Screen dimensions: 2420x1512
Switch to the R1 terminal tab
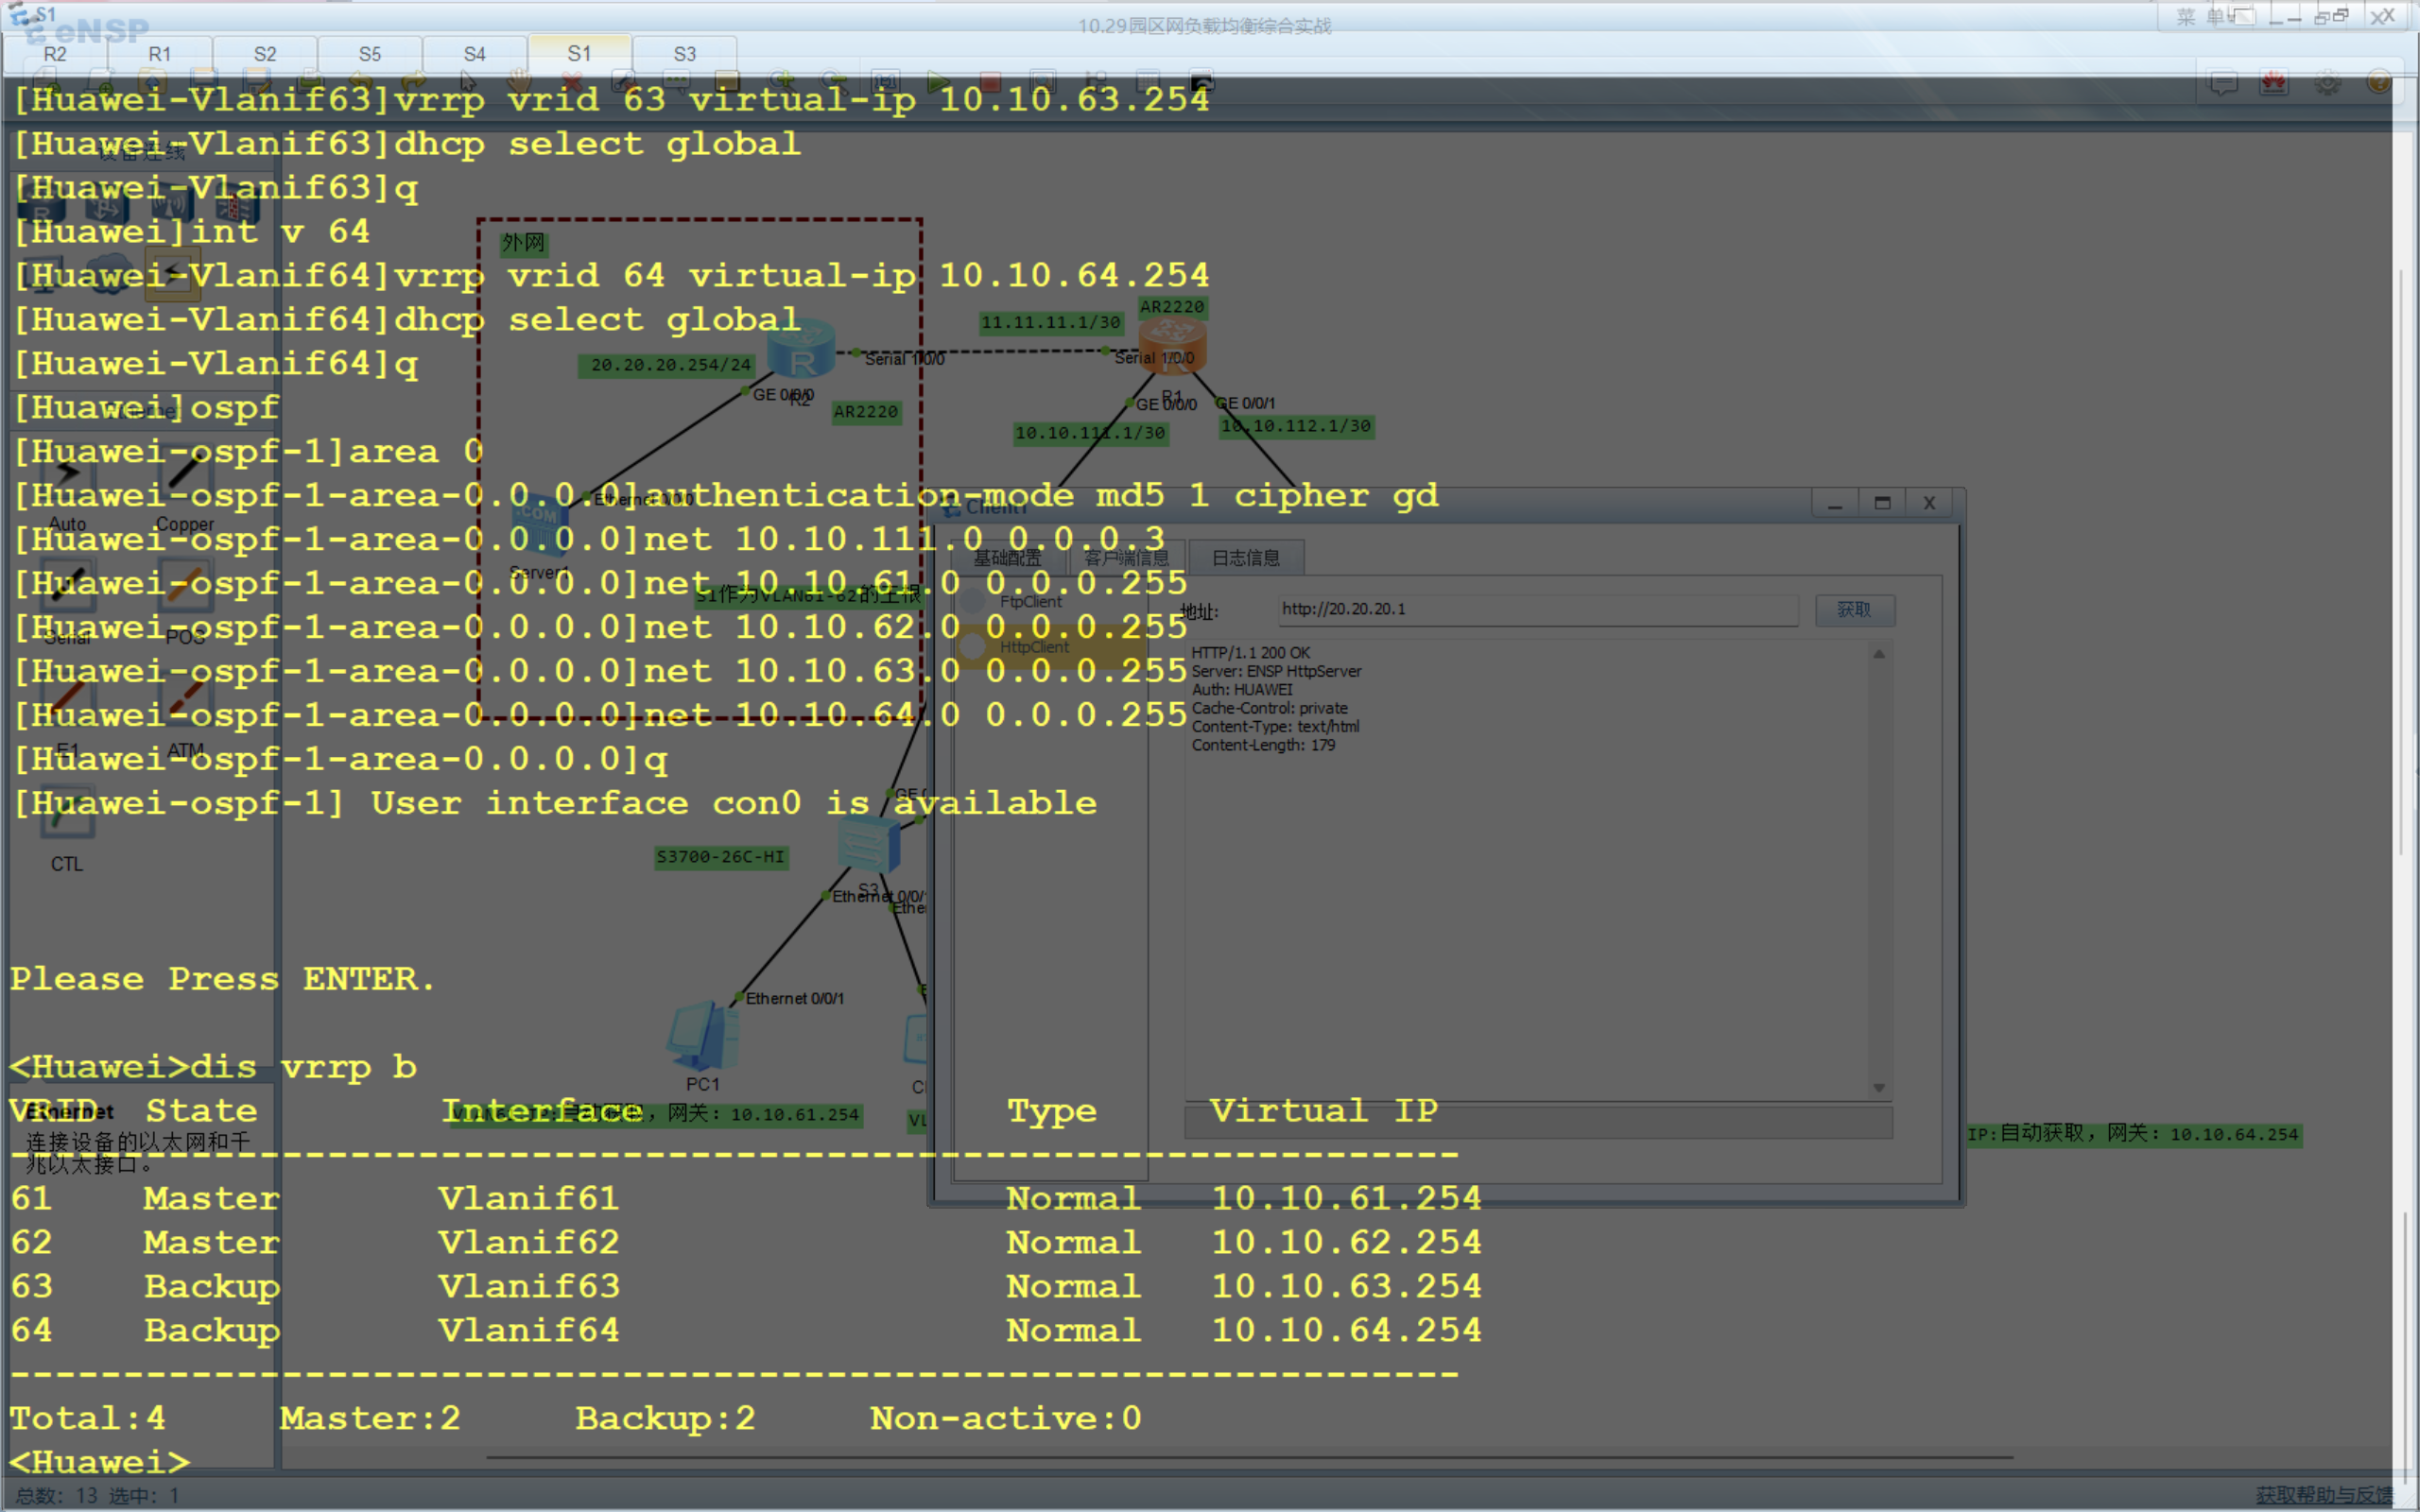pyautogui.click(x=160, y=54)
